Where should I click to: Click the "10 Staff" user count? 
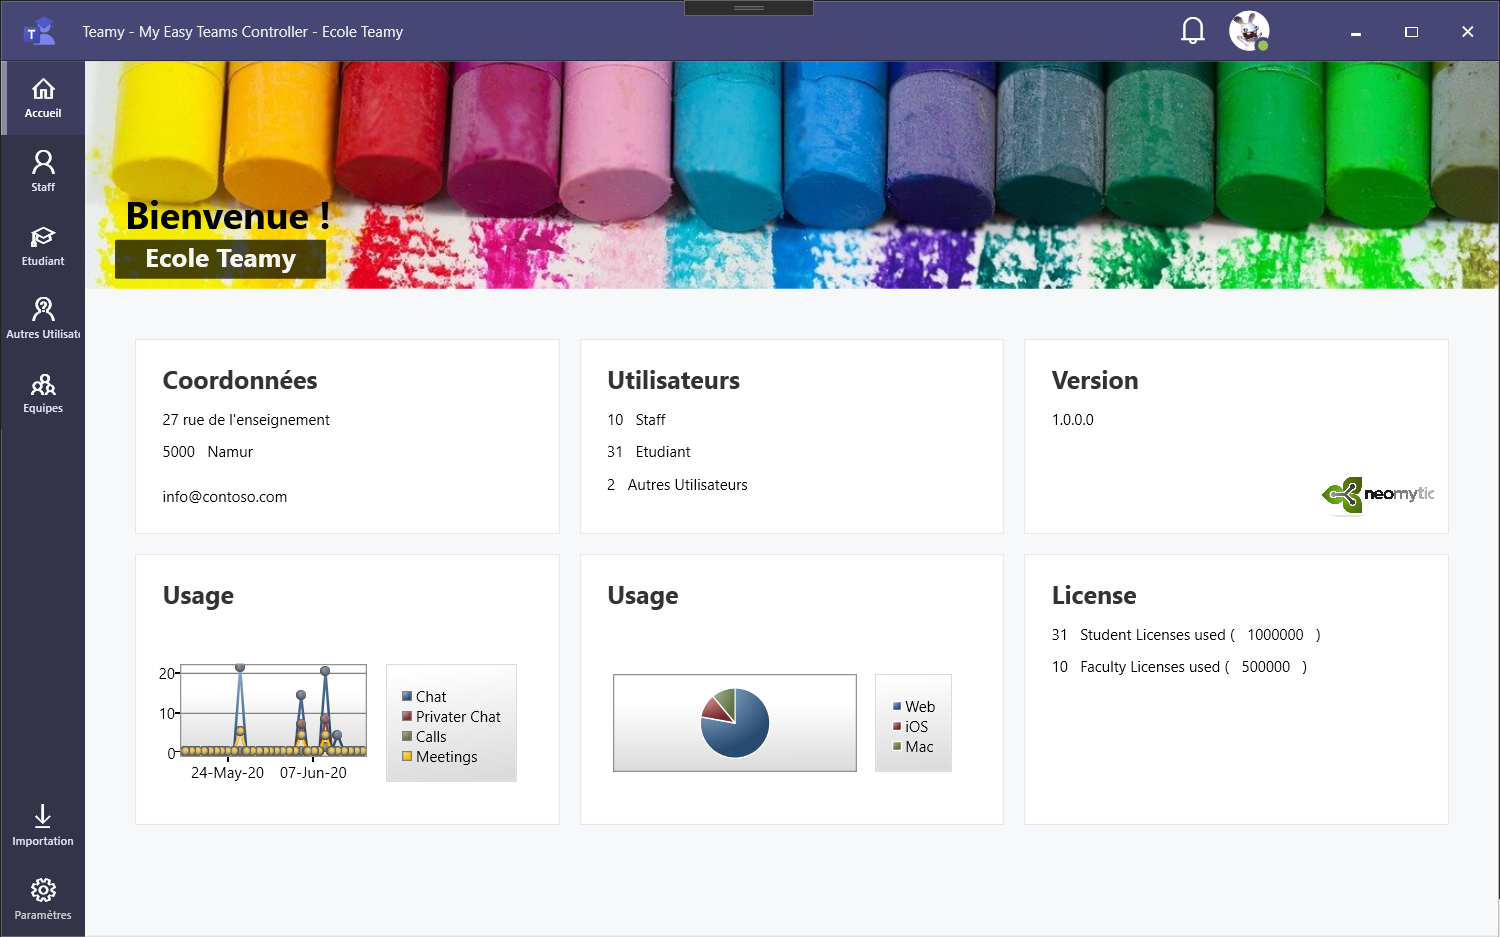click(x=636, y=420)
